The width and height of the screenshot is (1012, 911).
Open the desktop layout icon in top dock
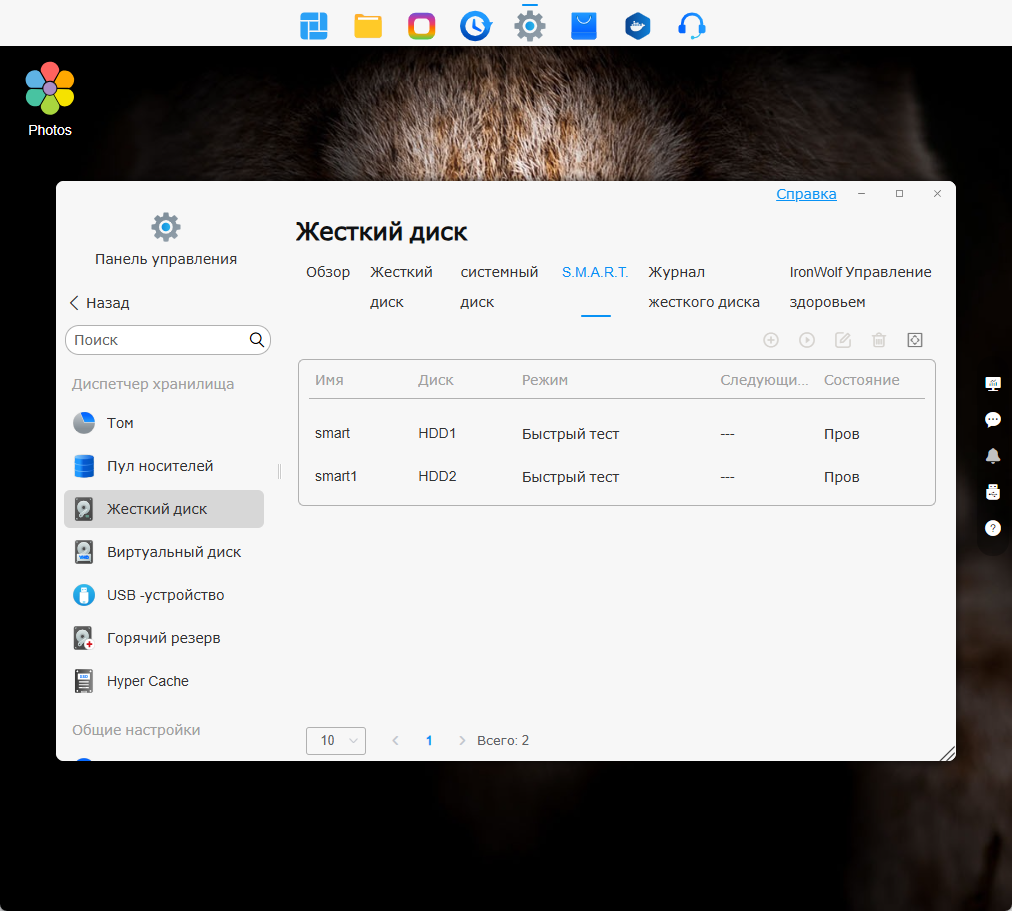coord(314,26)
